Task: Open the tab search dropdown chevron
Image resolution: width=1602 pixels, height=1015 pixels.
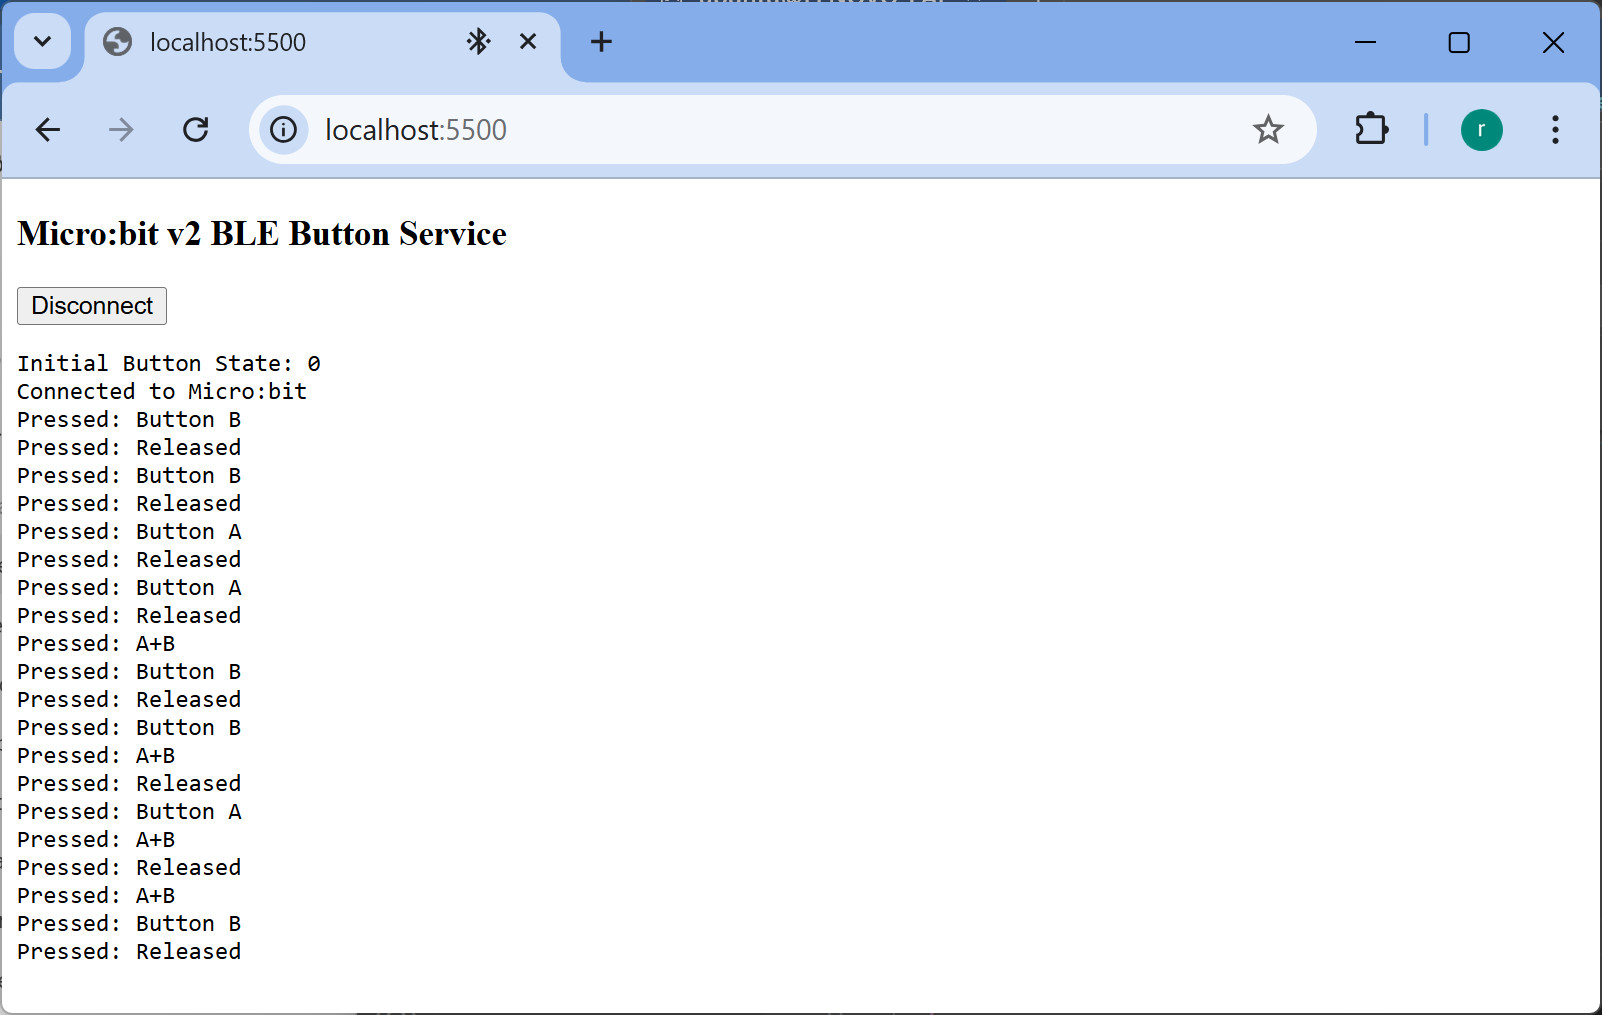Action: pos(42,42)
